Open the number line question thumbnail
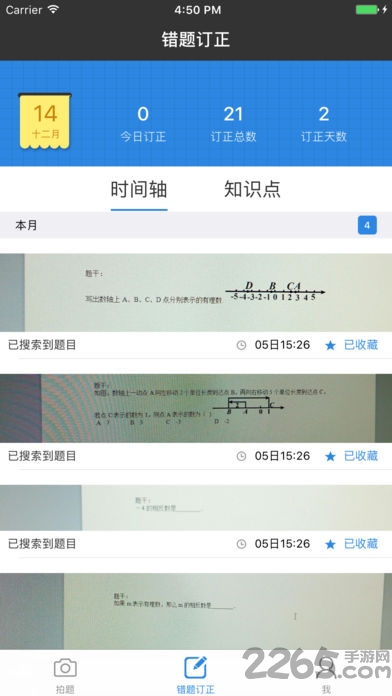 196,293
